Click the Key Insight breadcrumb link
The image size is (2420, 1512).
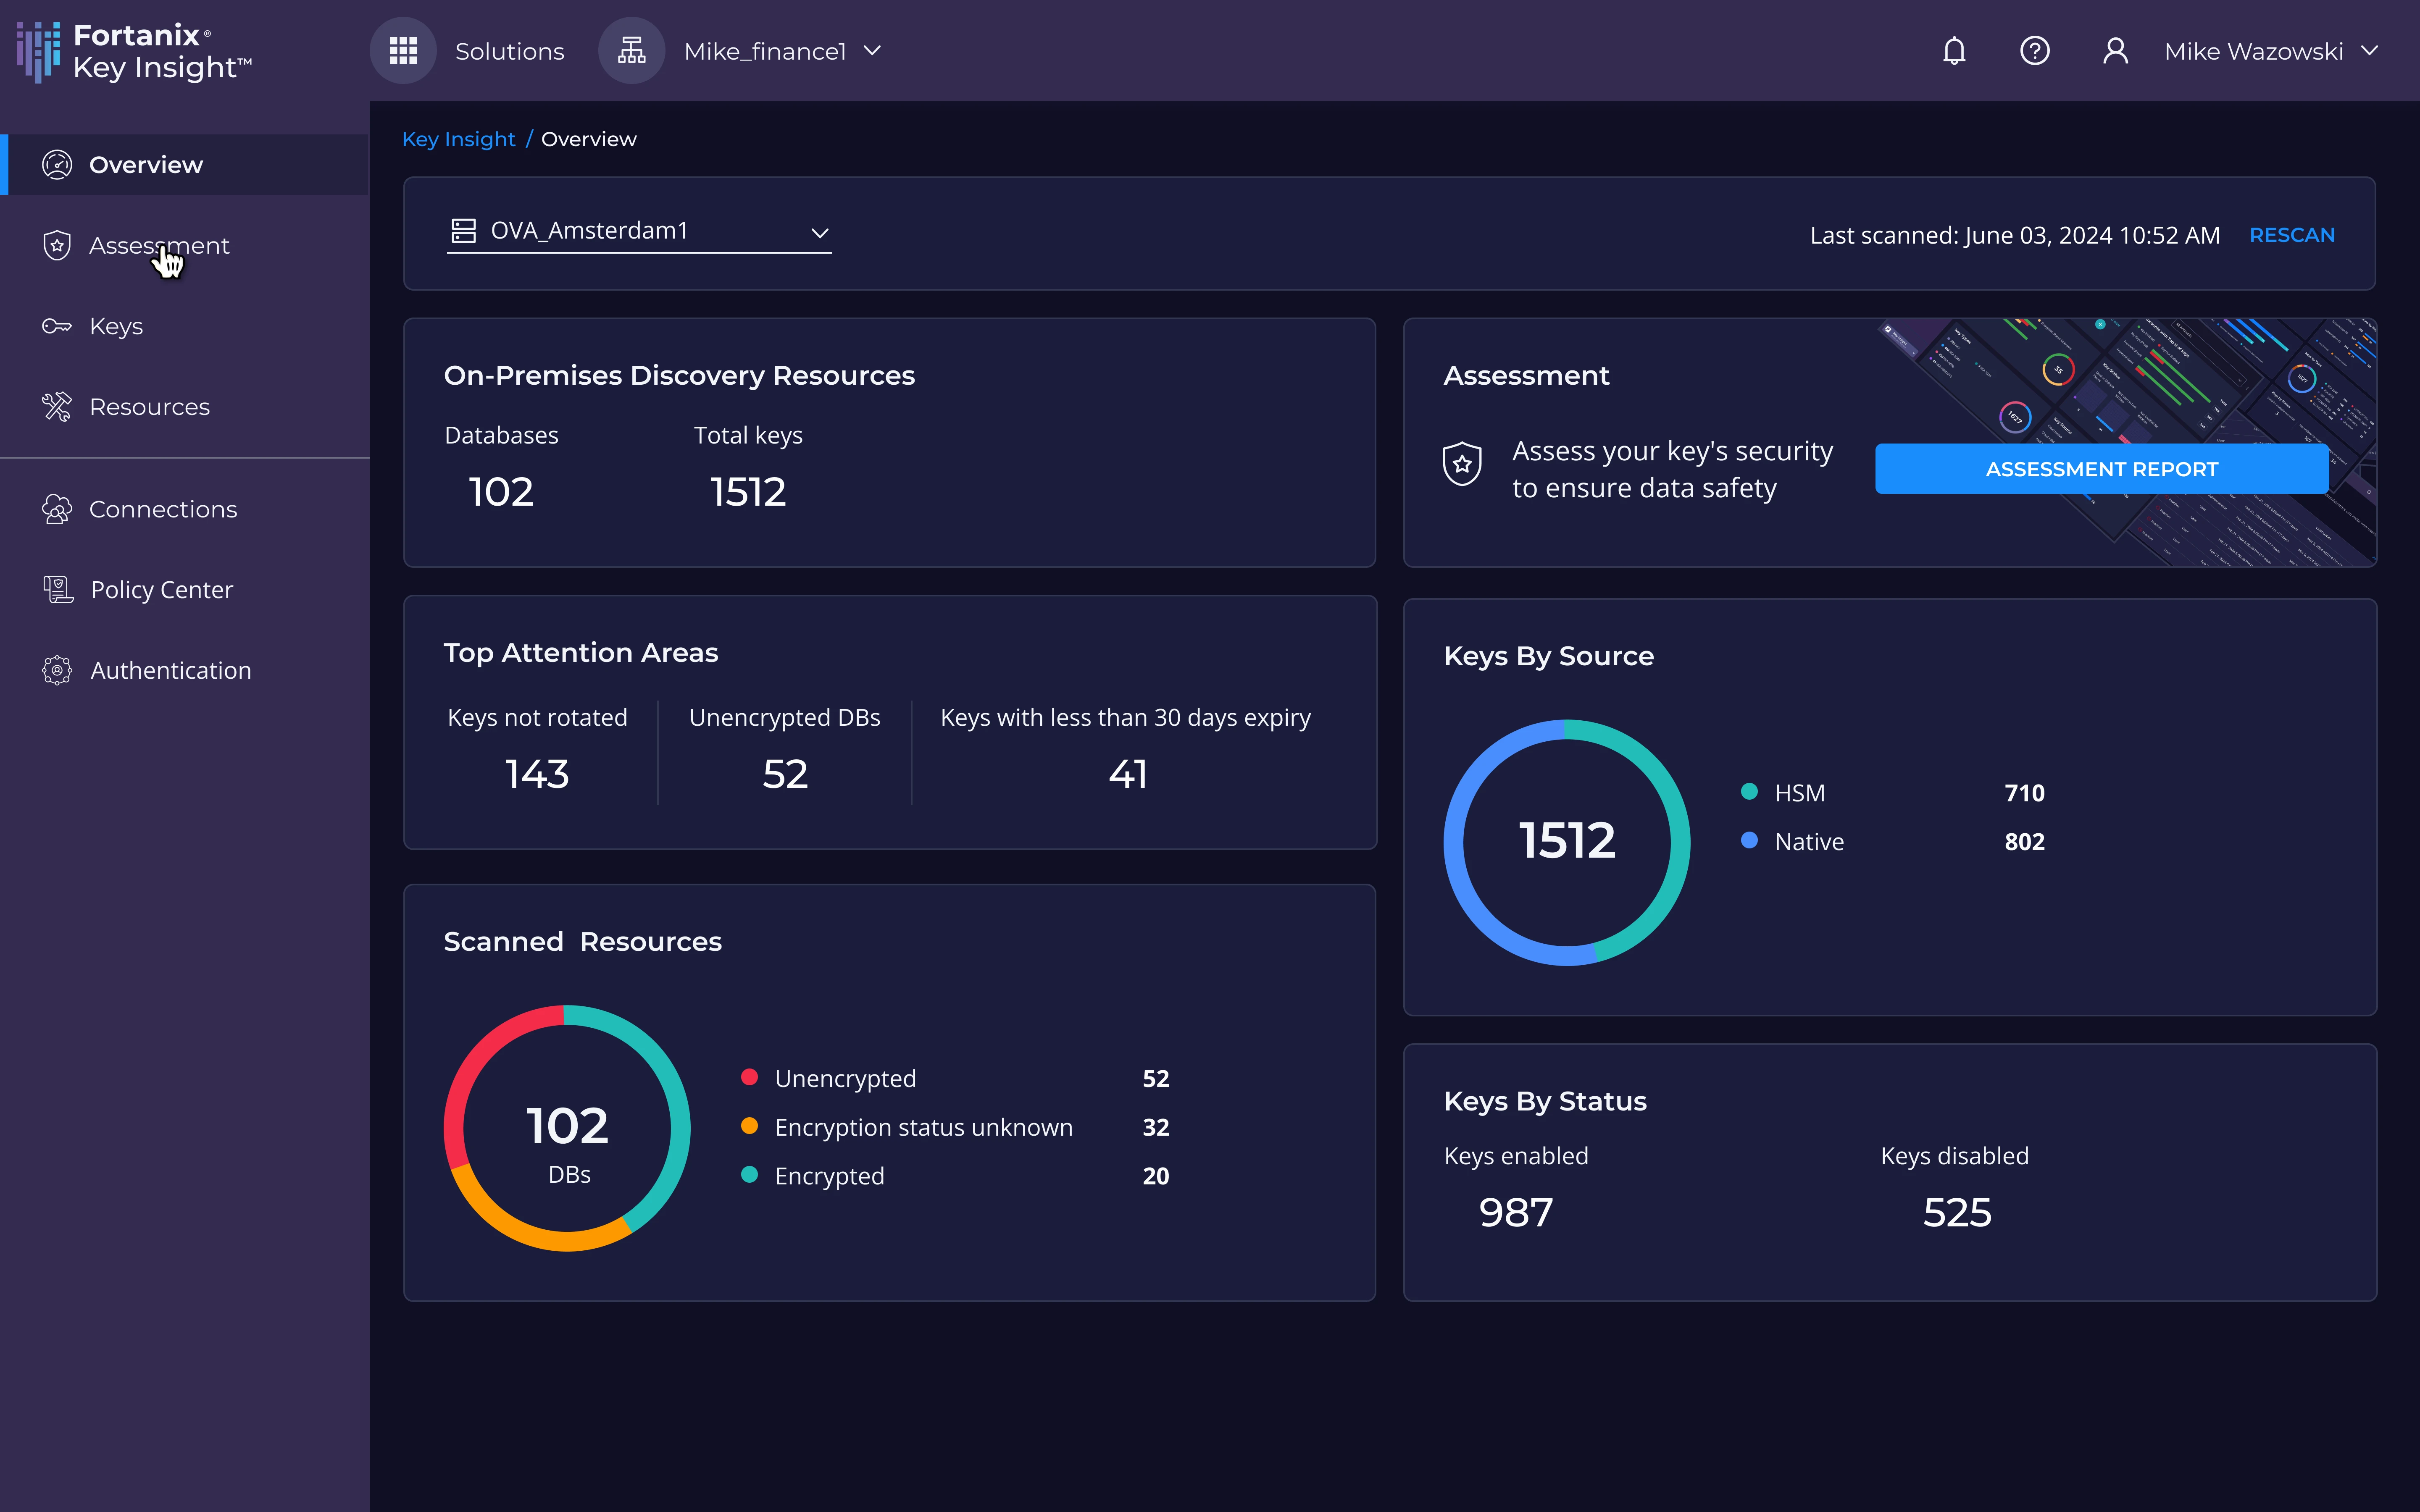[459, 139]
